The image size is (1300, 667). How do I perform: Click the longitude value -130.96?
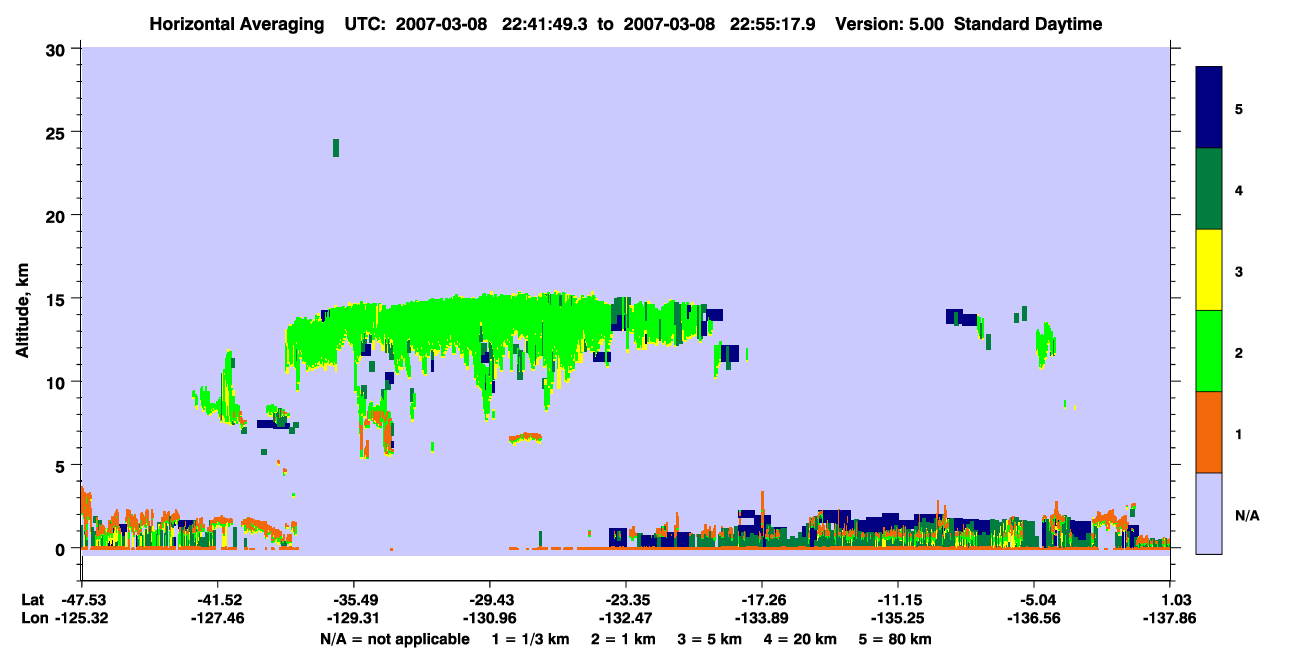pyautogui.click(x=489, y=619)
